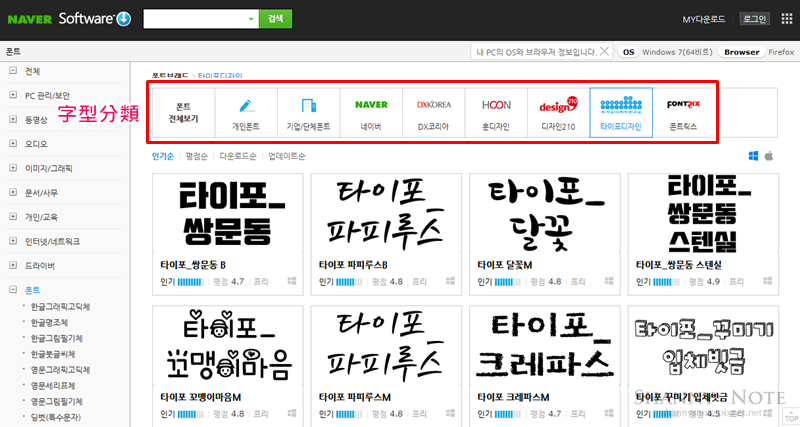800x427 pixels.
Task: Click Windows icon on 타이포 꼬맹이마음M card
Action: [x=292, y=413]
